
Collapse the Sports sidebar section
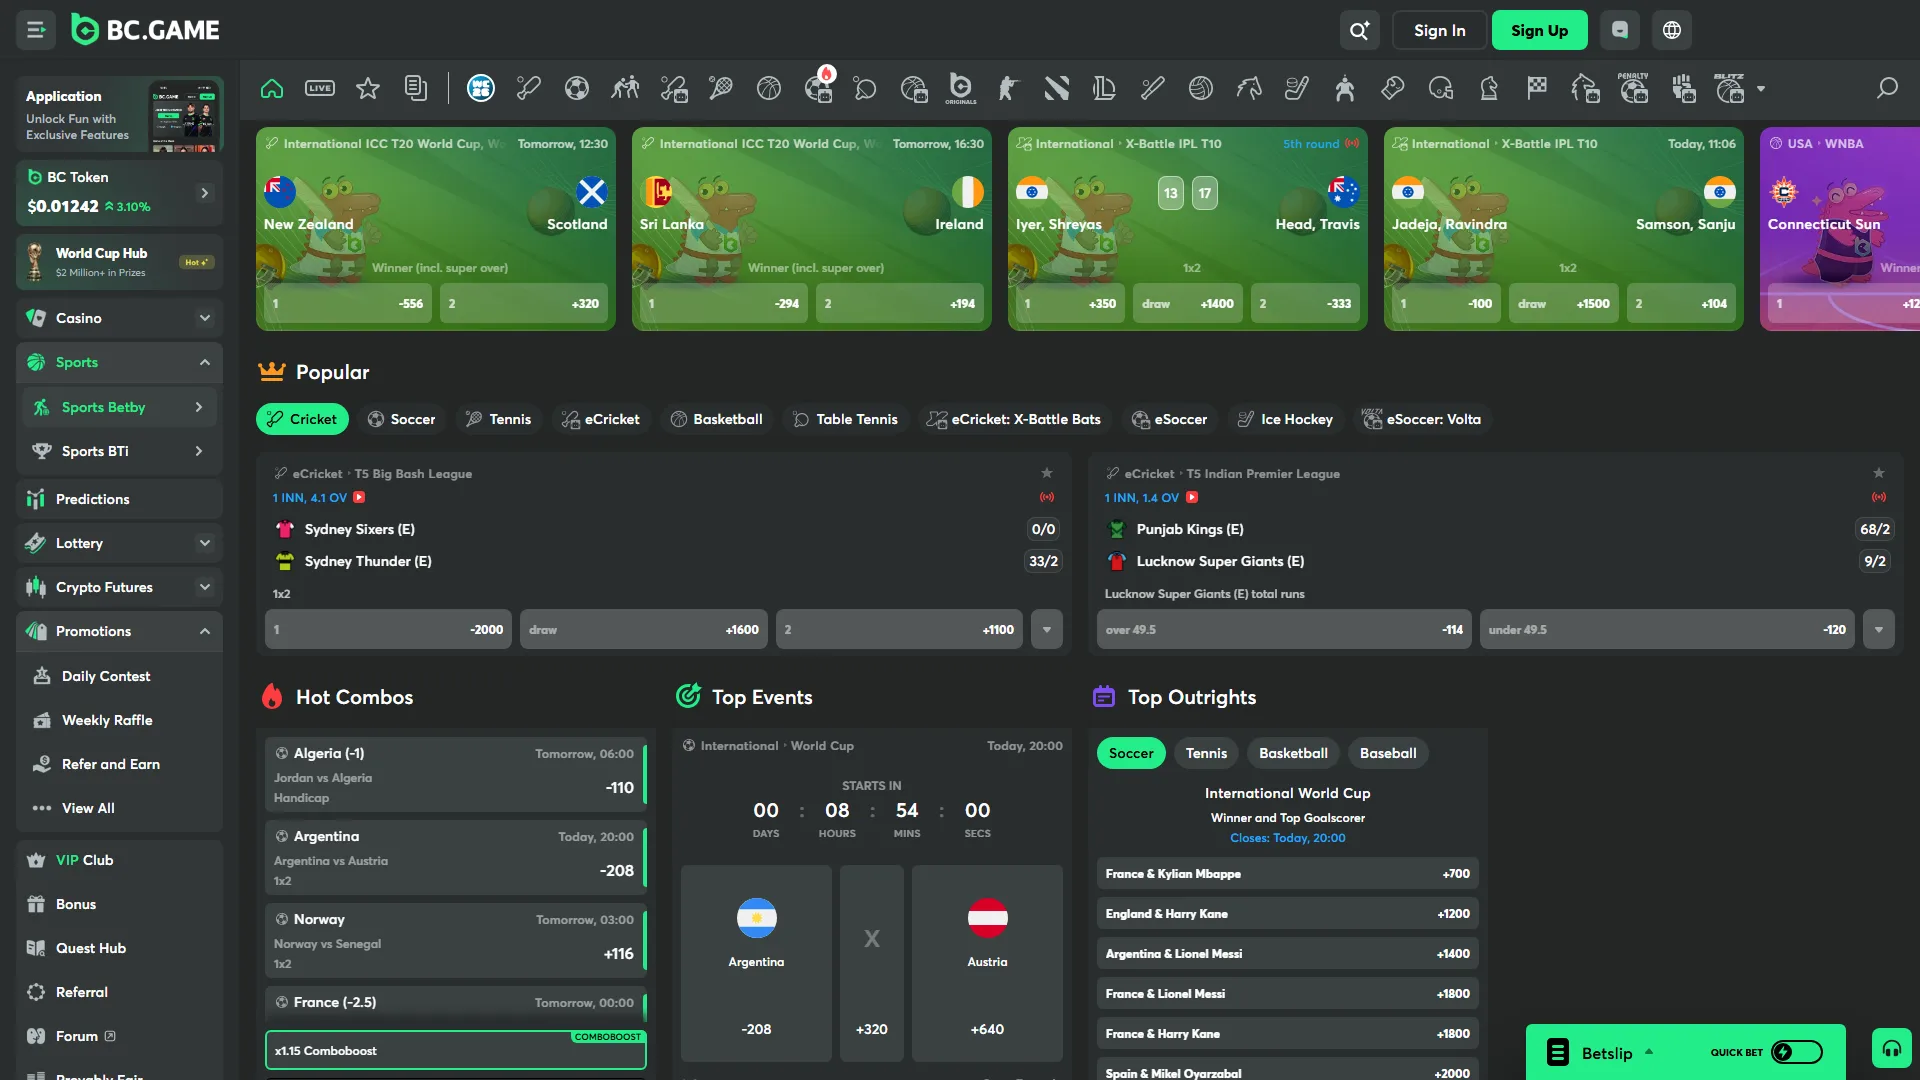click(204, 362)
